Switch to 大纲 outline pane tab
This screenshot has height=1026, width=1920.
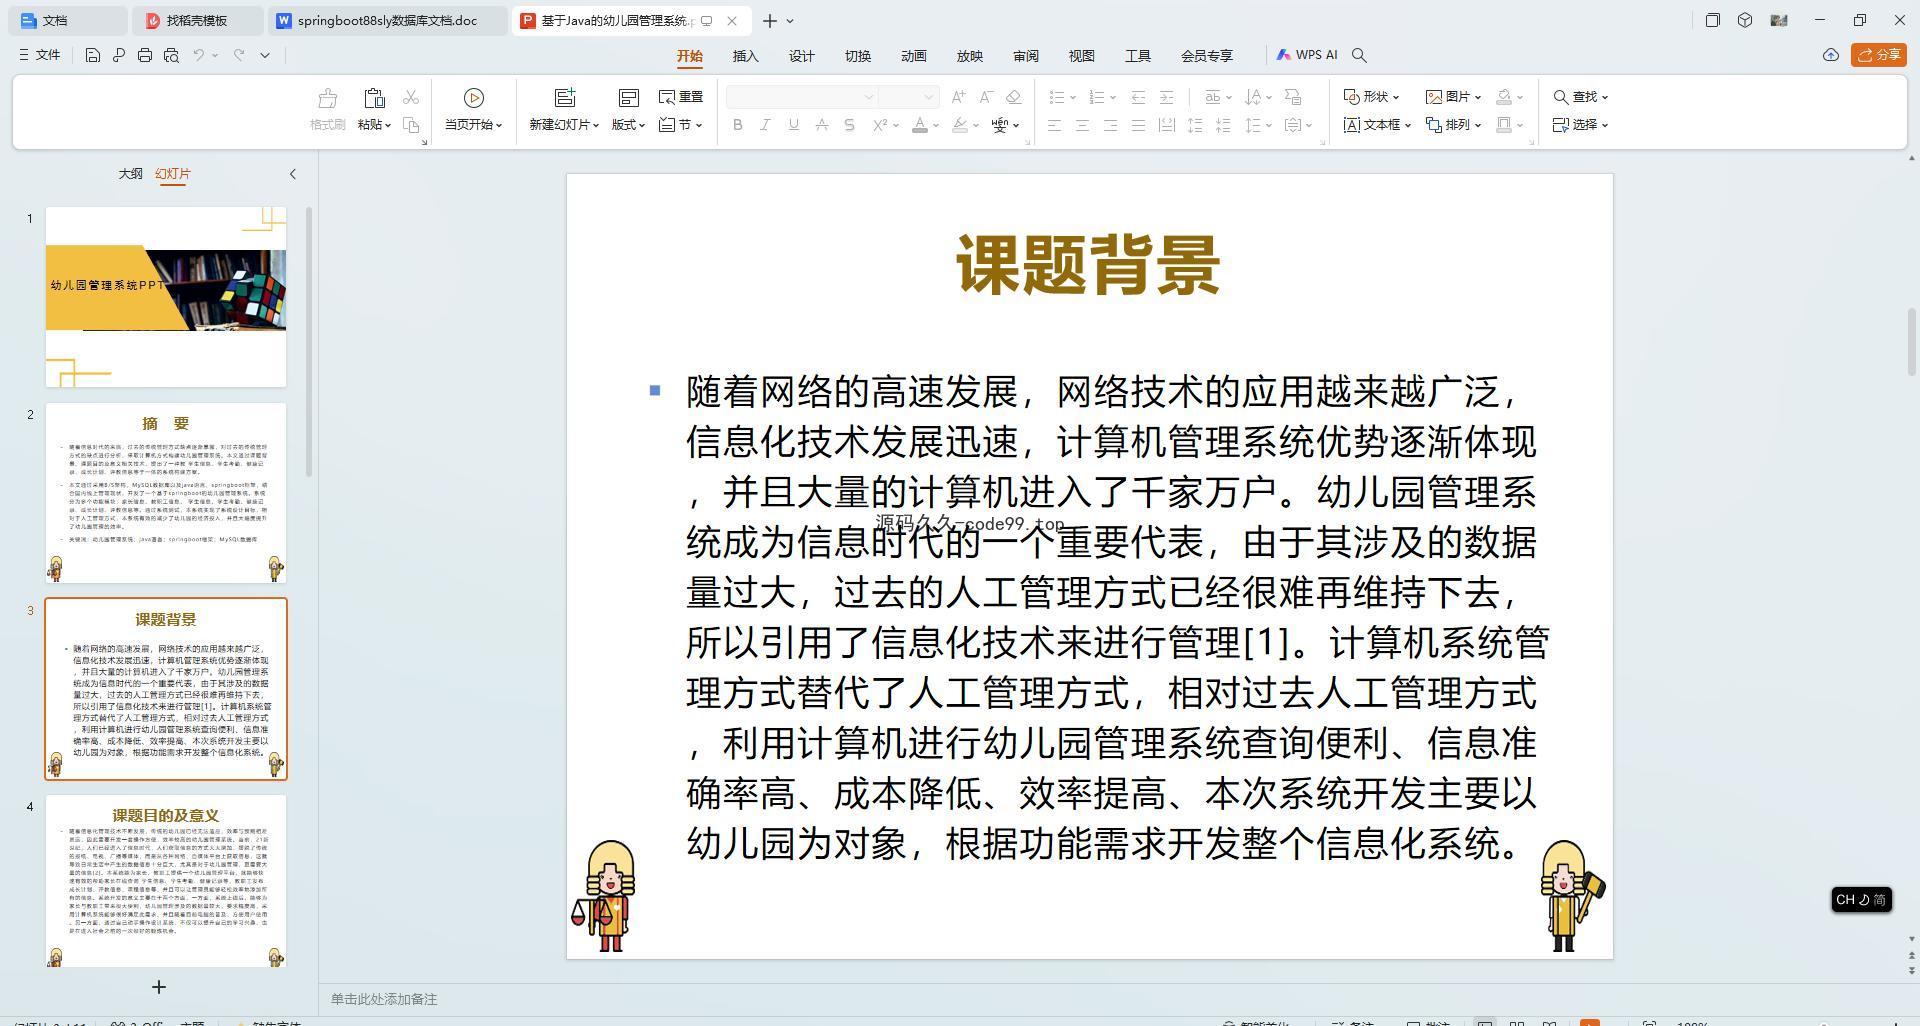coord(131,173)
